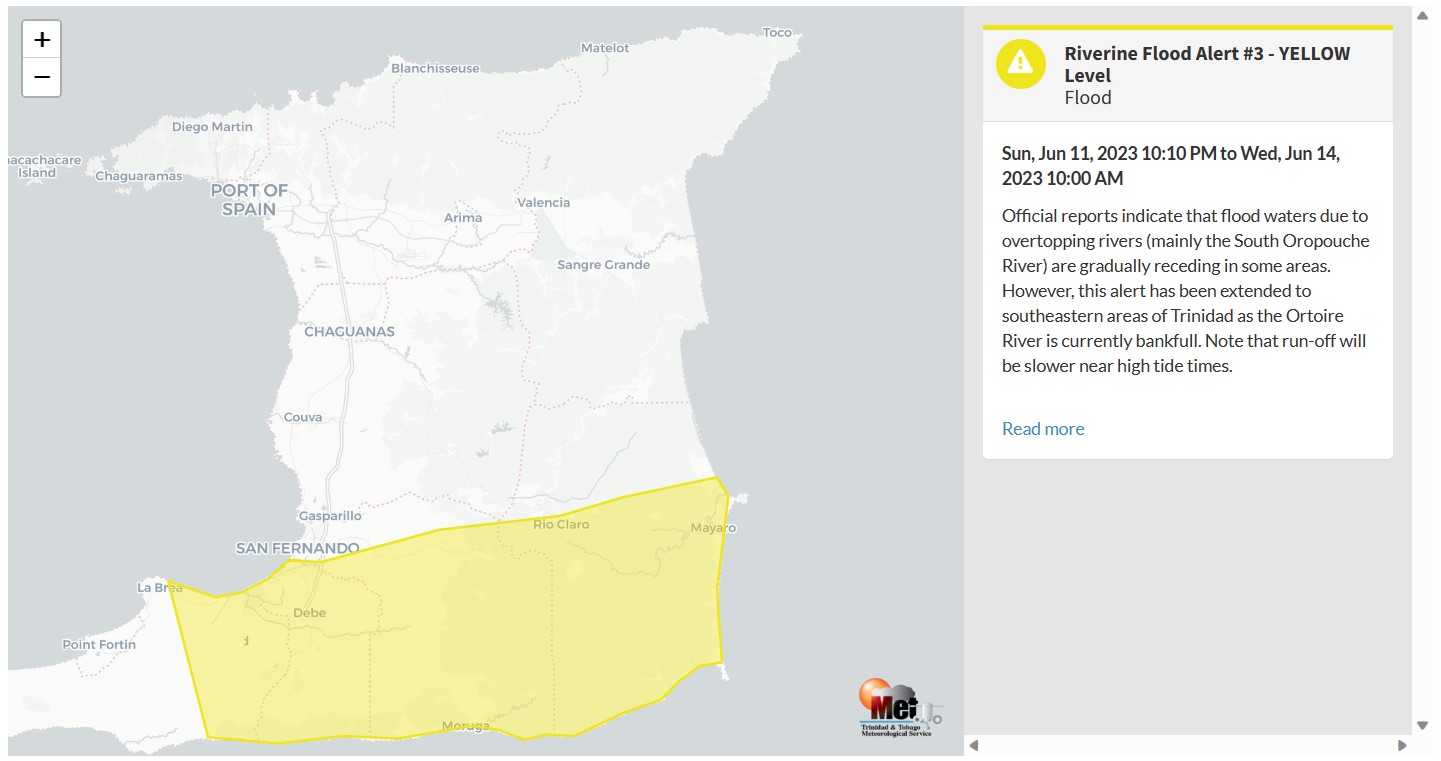Open the Read more link
1441x761 pixels.
pos(1043,429)
